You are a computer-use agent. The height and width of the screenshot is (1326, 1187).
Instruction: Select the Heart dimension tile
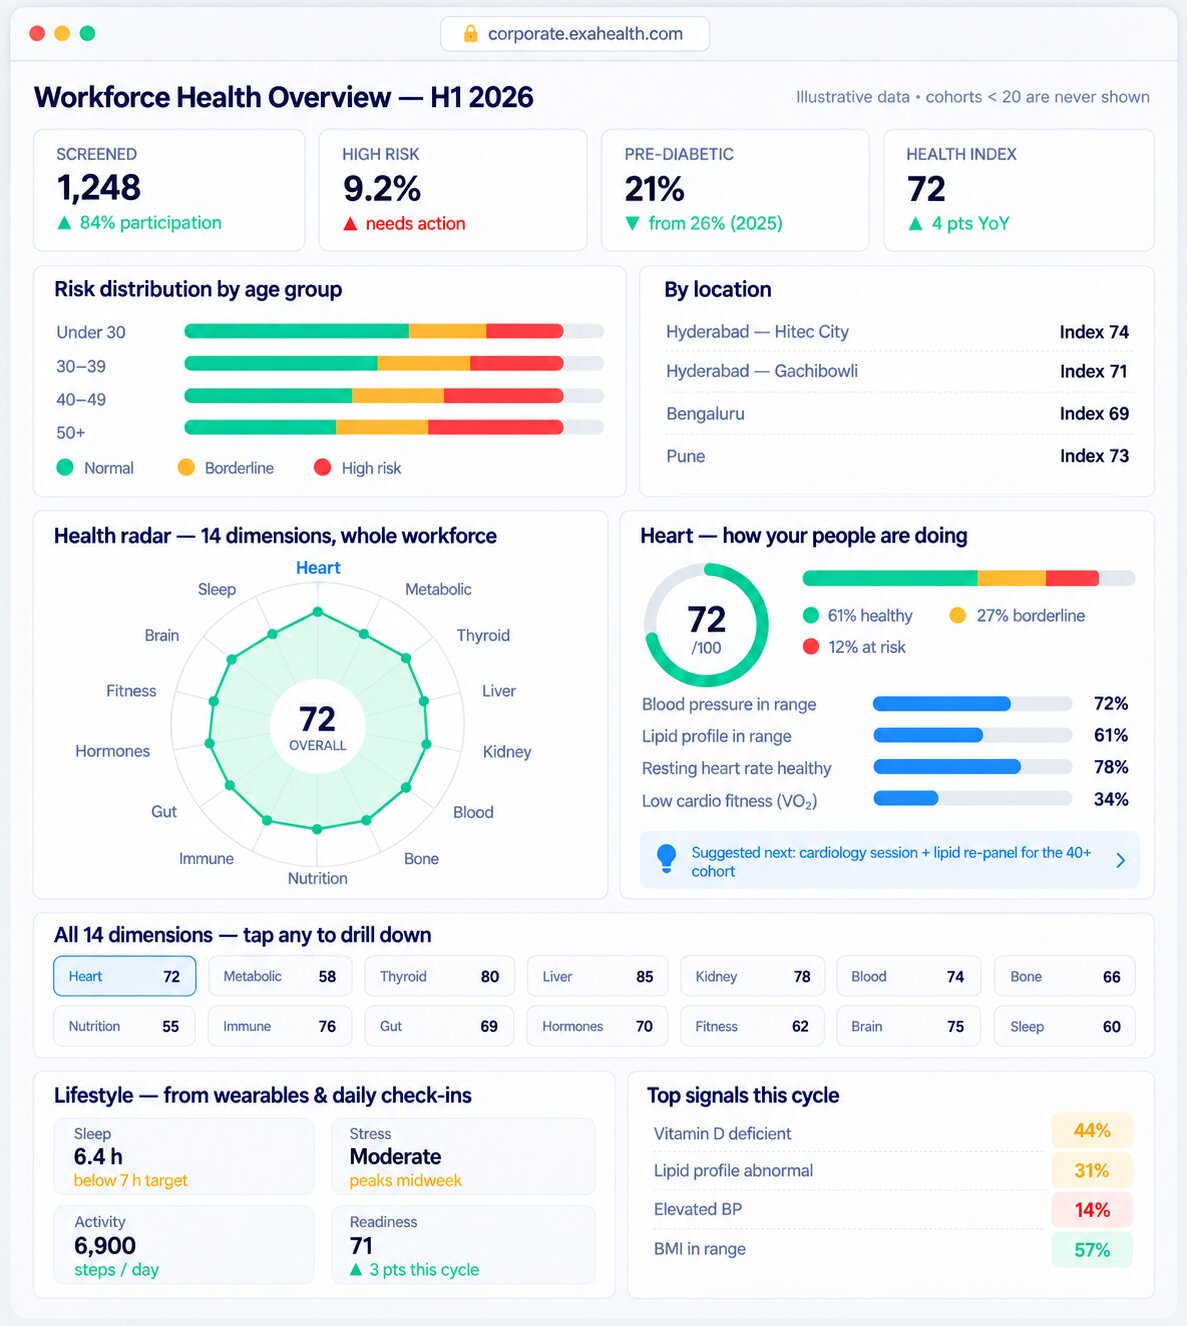click(x=125, y=976)
